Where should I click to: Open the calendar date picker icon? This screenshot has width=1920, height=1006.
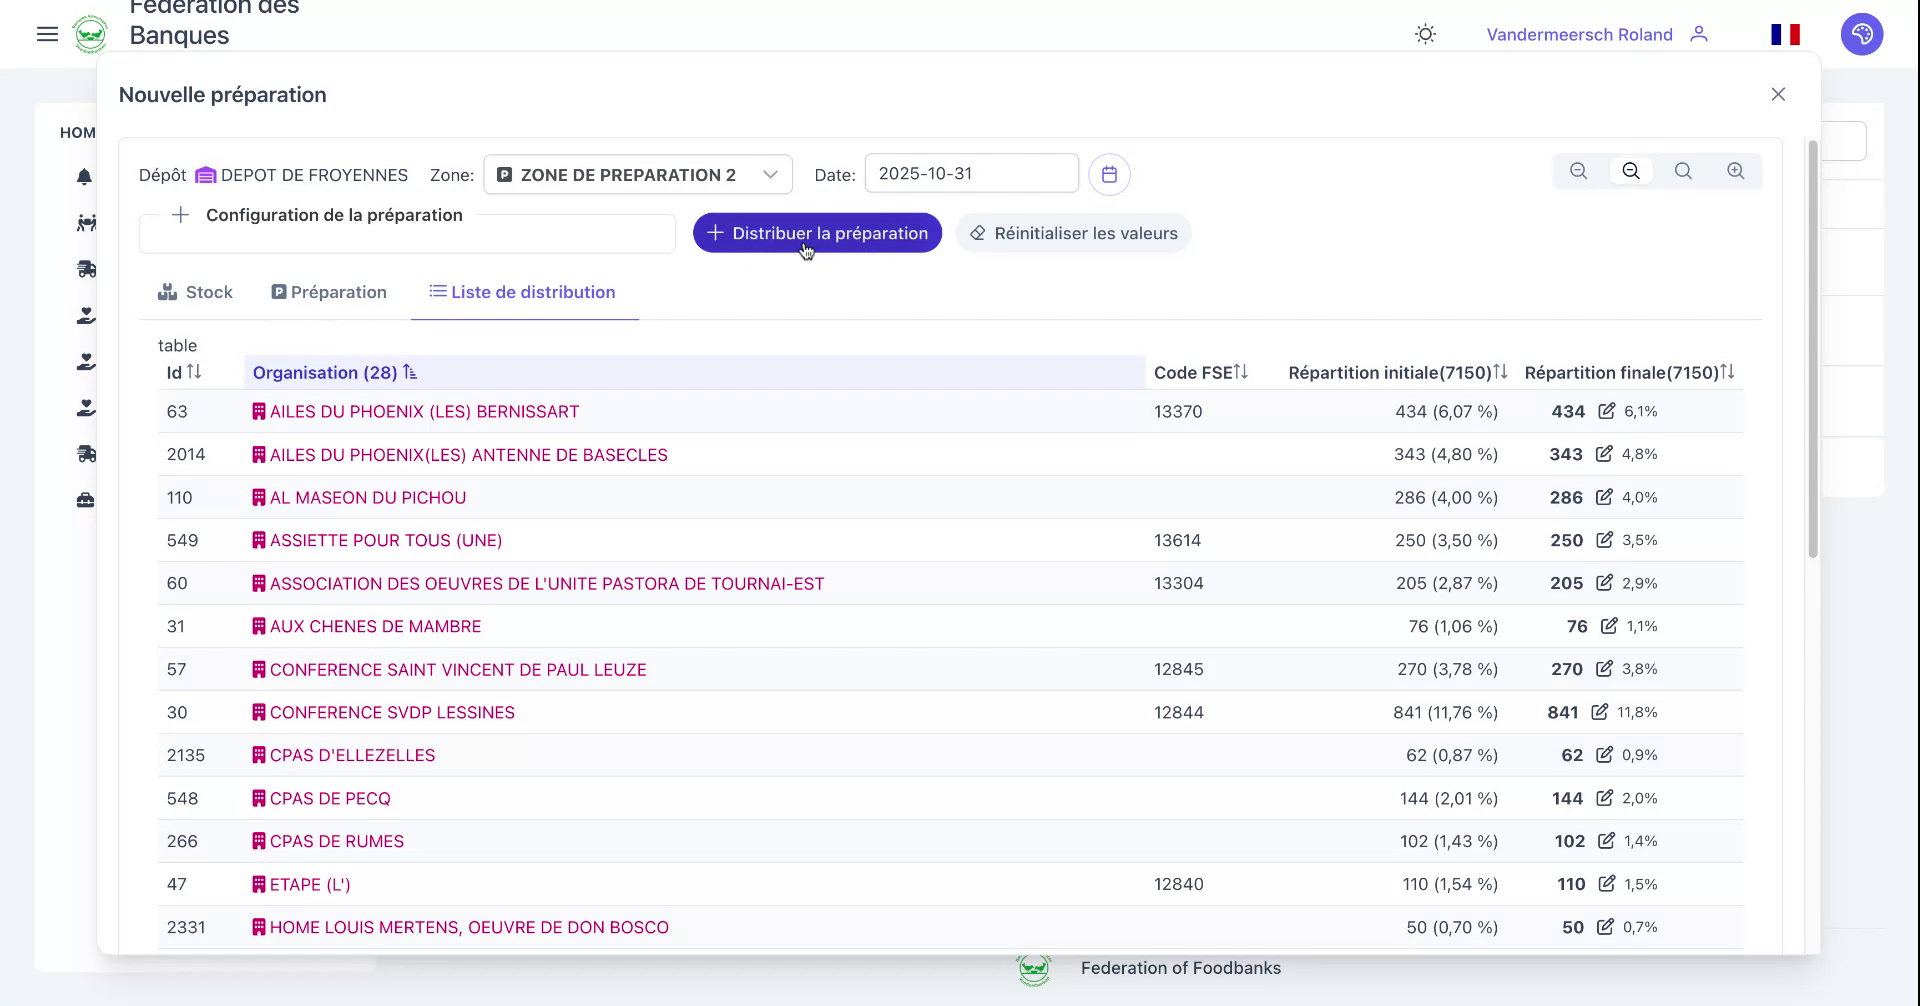point(1109,173)
